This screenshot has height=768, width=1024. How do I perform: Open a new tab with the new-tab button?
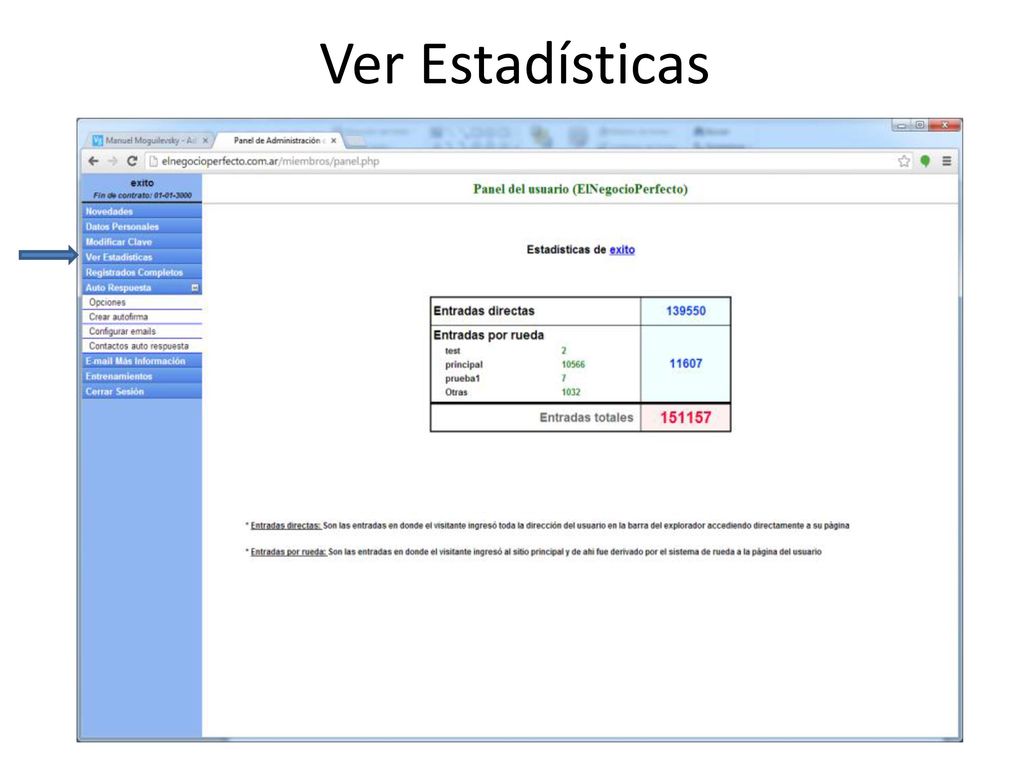click(356, 141)
